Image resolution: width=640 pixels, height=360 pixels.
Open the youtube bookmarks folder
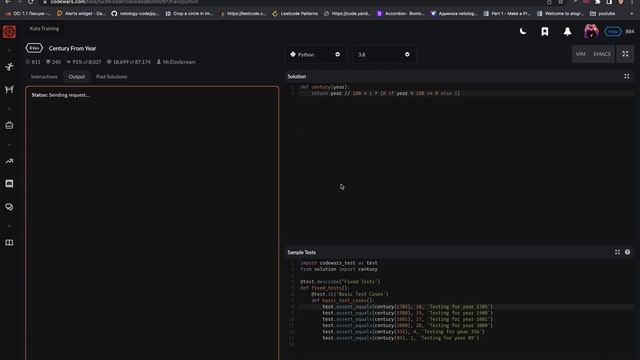click(602, 13)
